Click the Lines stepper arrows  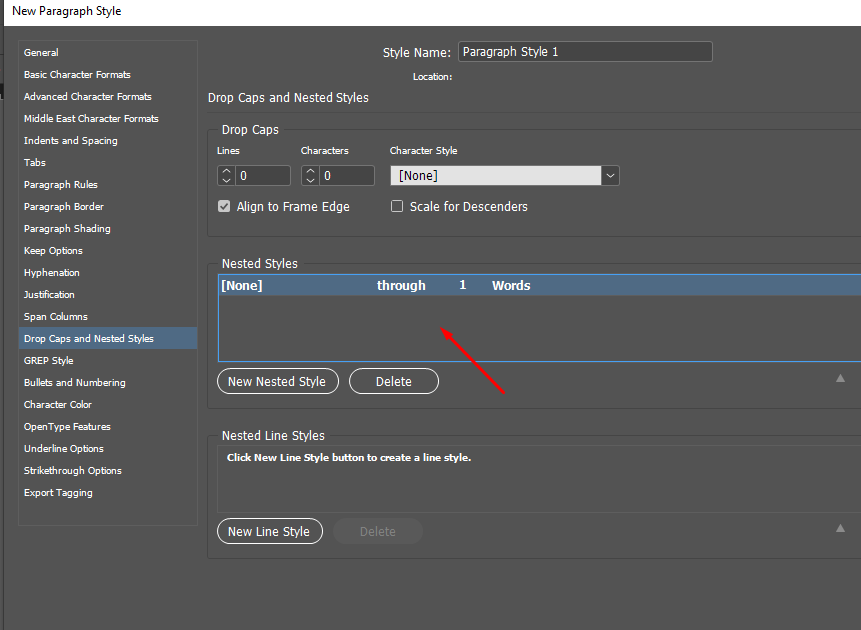click(x=226, y=176)
